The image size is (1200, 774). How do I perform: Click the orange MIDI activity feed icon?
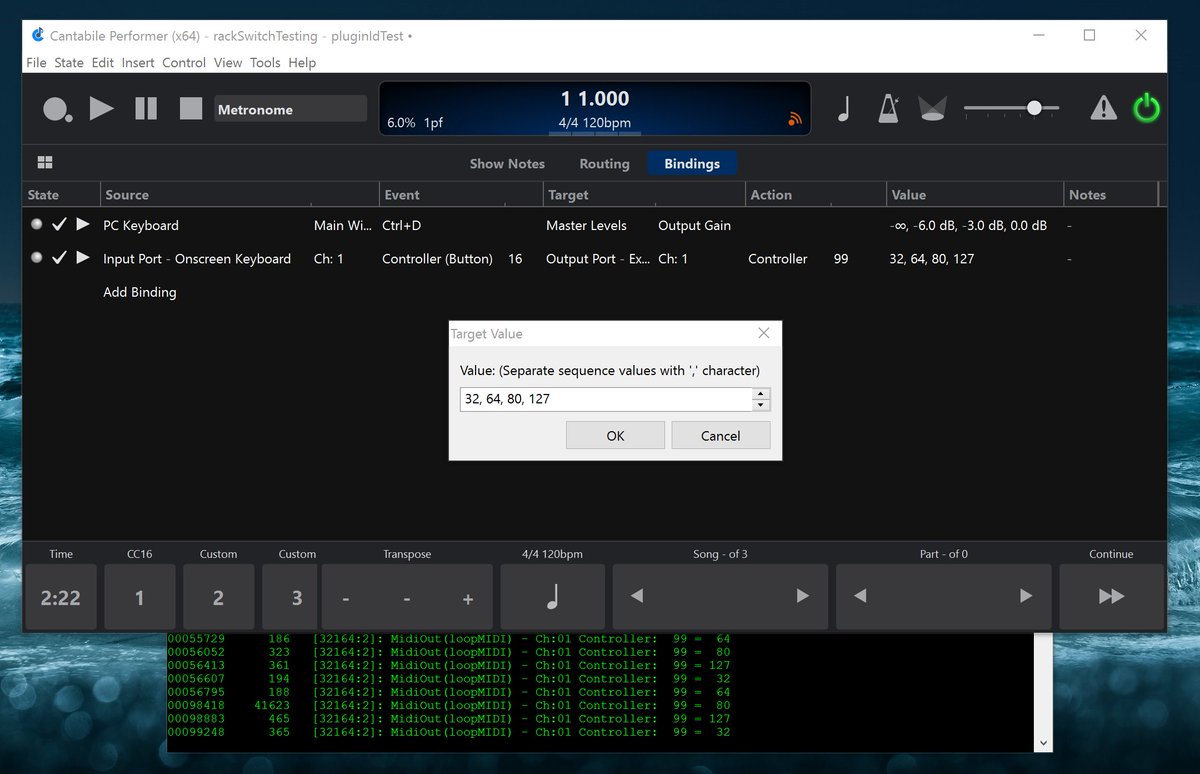tap(795, 120)
